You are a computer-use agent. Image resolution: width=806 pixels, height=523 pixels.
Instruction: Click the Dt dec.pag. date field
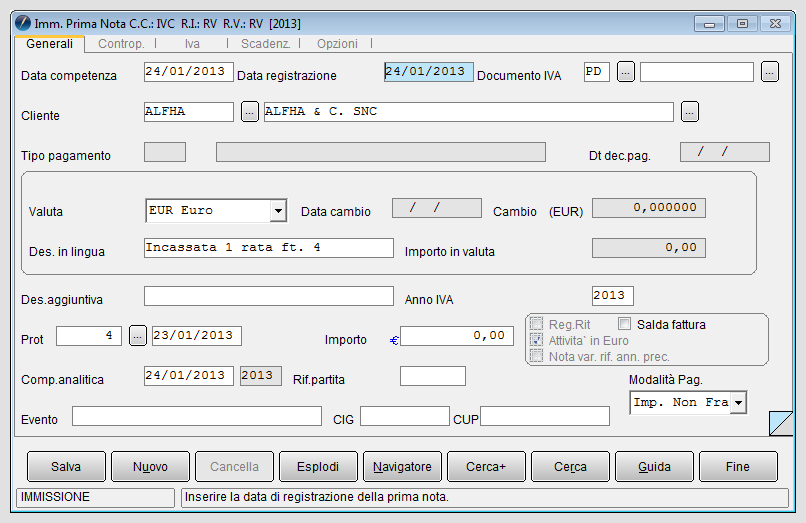(x=725, y=152)
